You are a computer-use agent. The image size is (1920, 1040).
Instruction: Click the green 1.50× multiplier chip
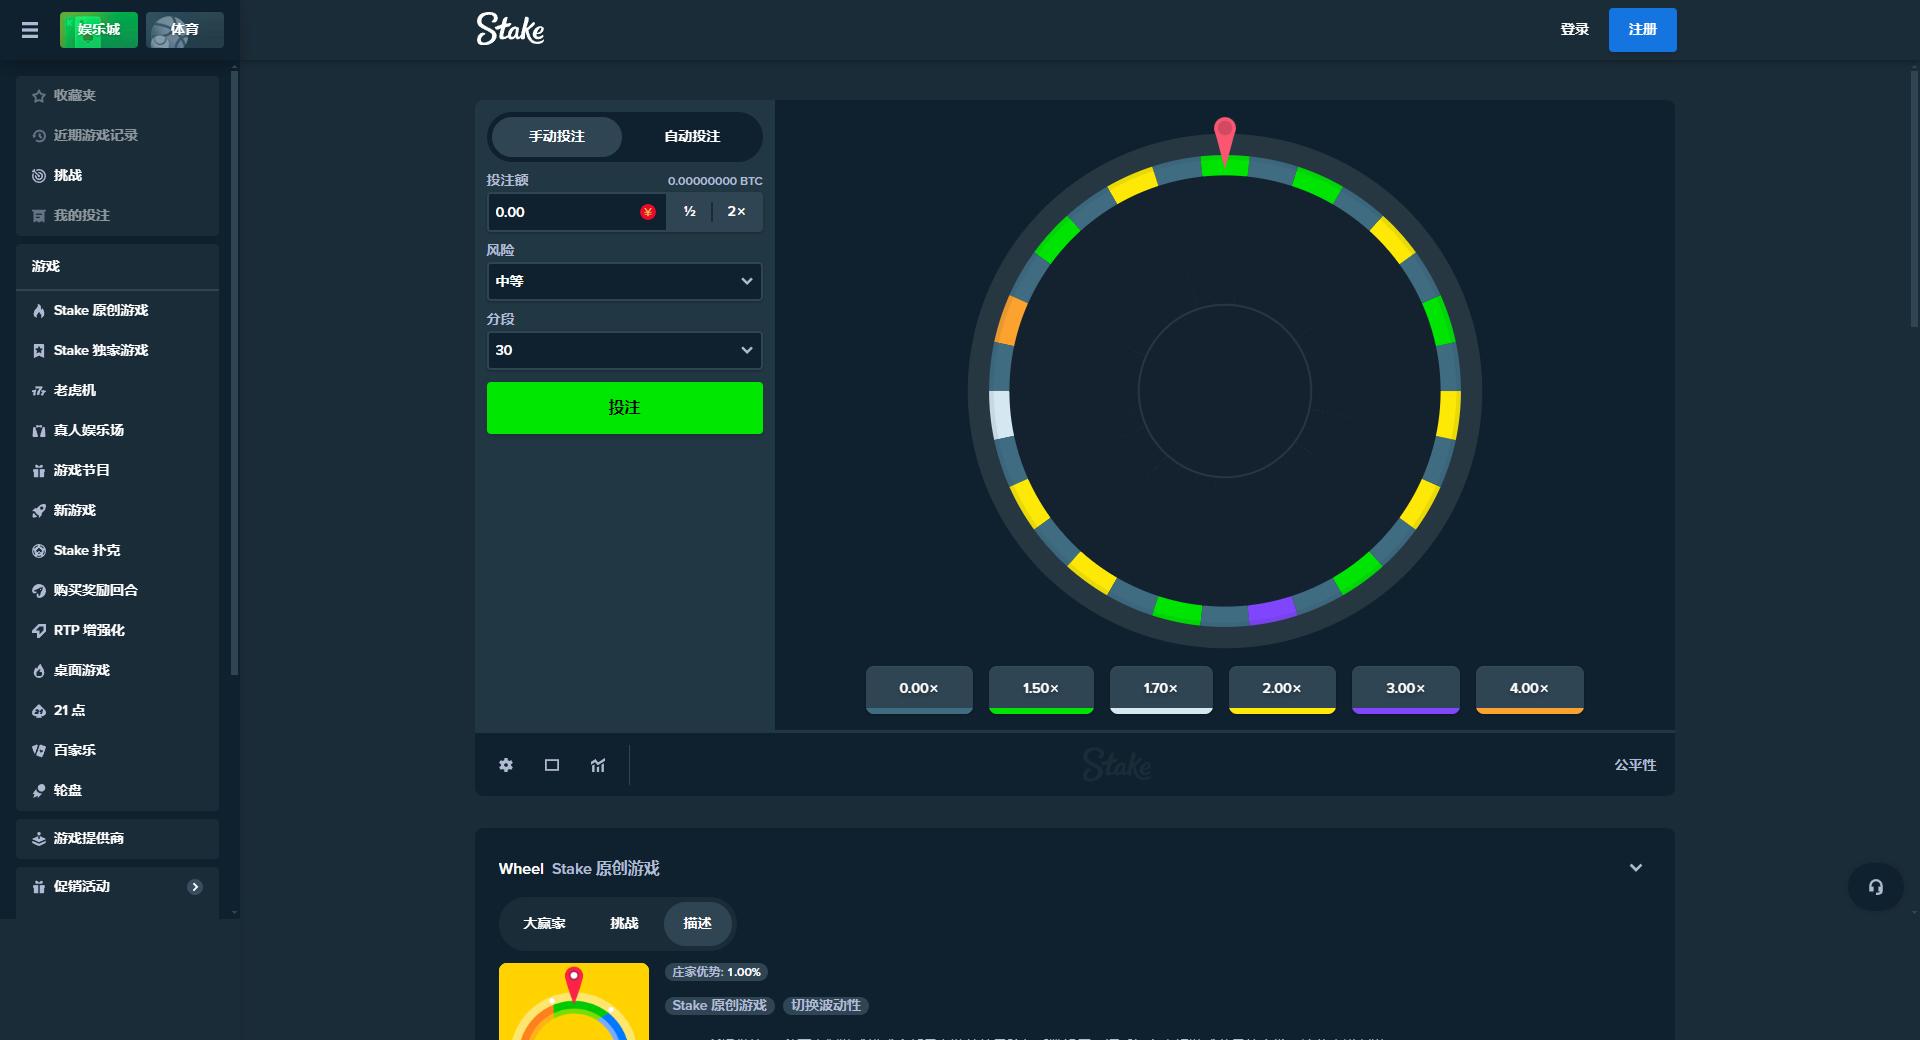(1041, 689)
